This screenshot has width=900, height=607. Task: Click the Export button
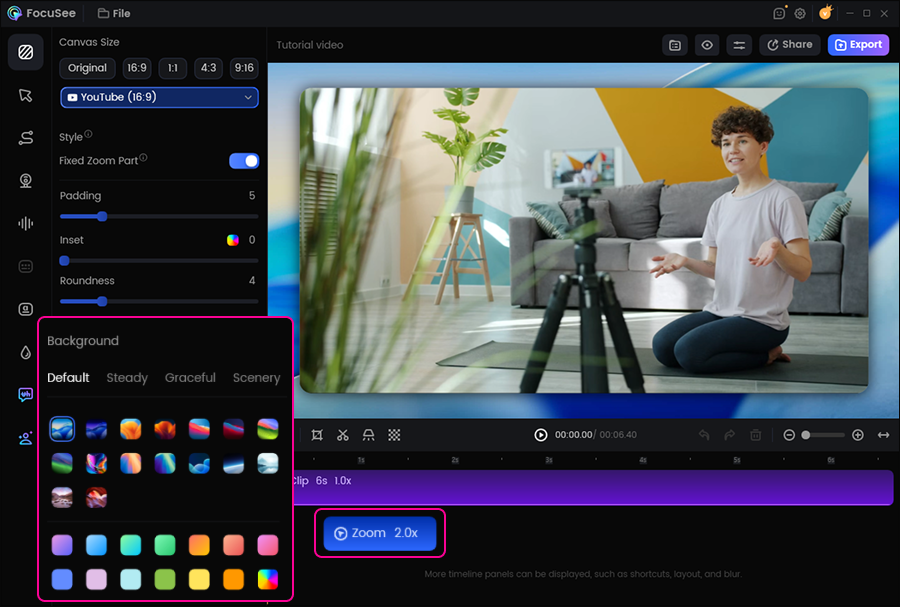pyautogui.click(x=858, y=45)
